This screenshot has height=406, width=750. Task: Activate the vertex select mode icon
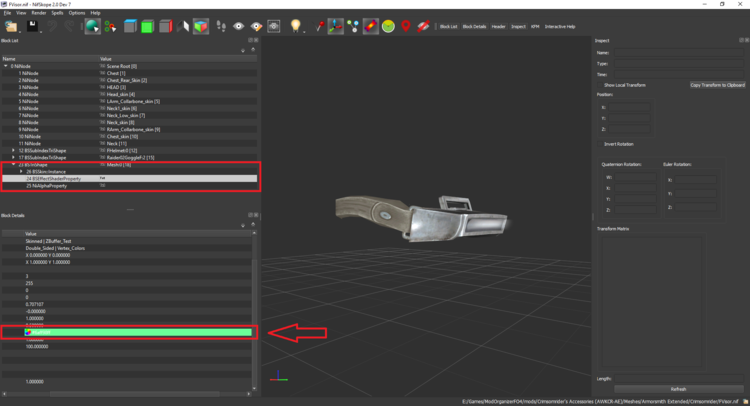click(x=110, y=26)
